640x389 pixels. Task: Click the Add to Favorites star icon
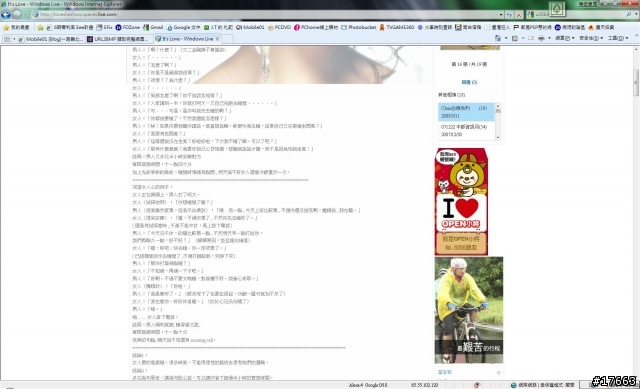tap(40, 27)
